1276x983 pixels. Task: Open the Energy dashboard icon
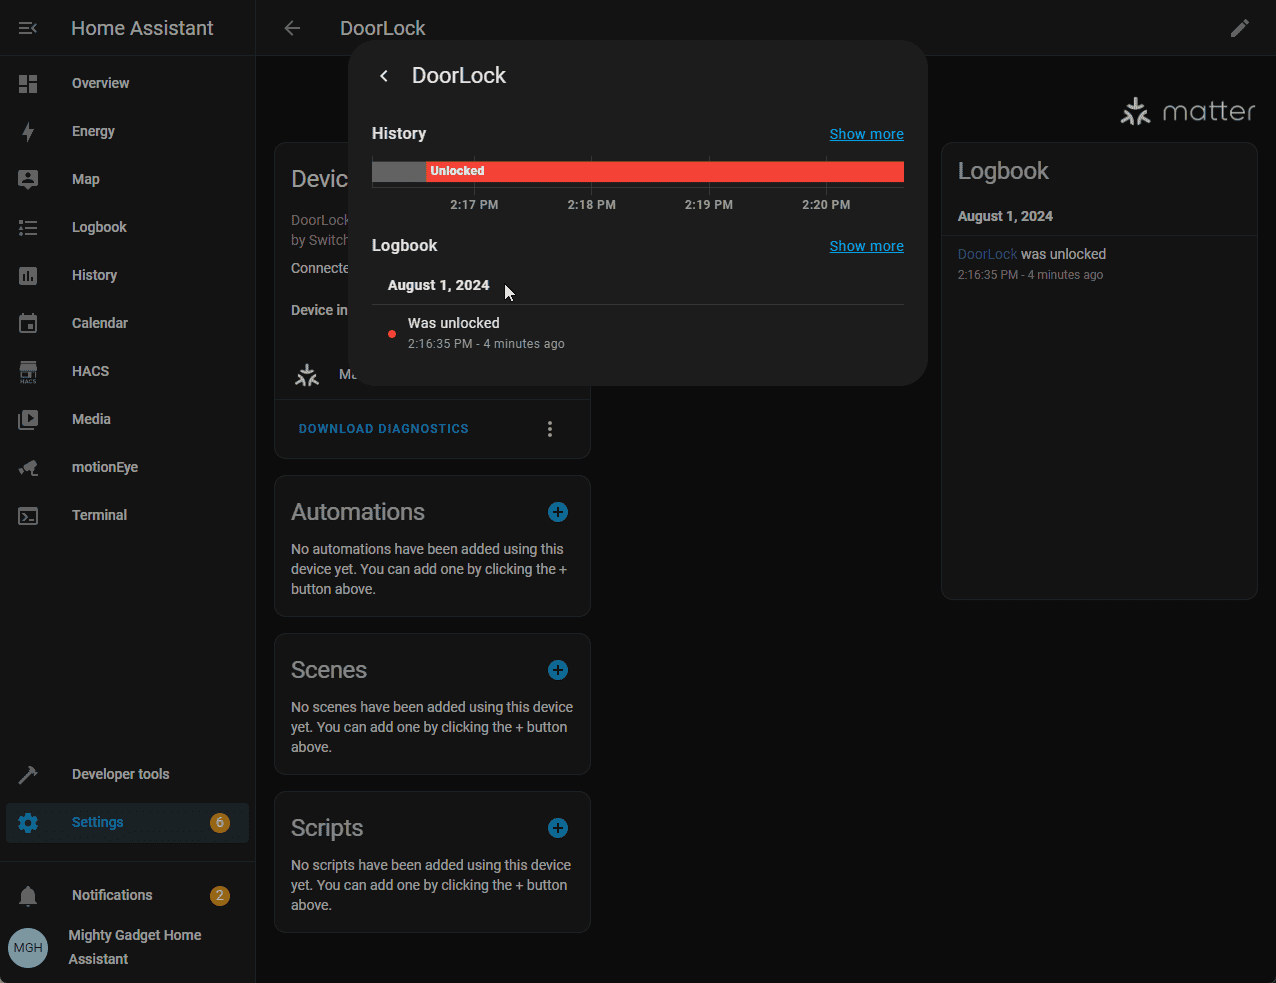(28, 131)
